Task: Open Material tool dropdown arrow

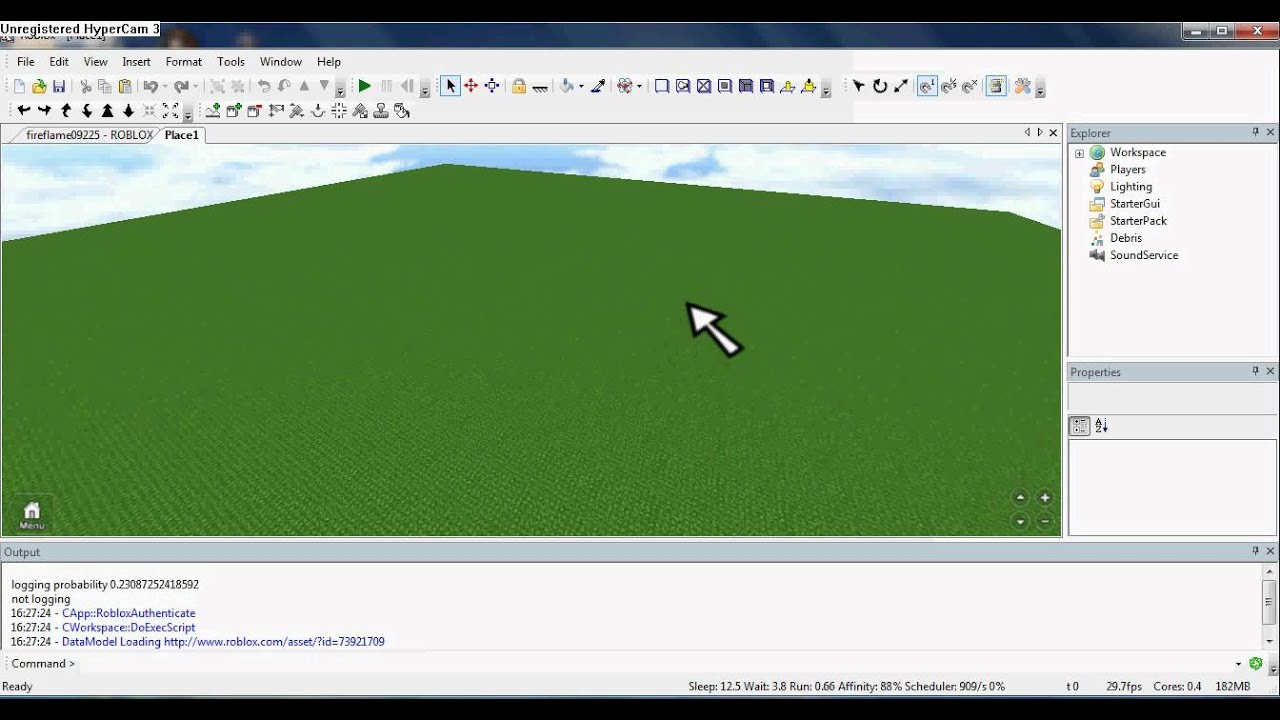Action: pyautogui.click(x=639, y=87)
